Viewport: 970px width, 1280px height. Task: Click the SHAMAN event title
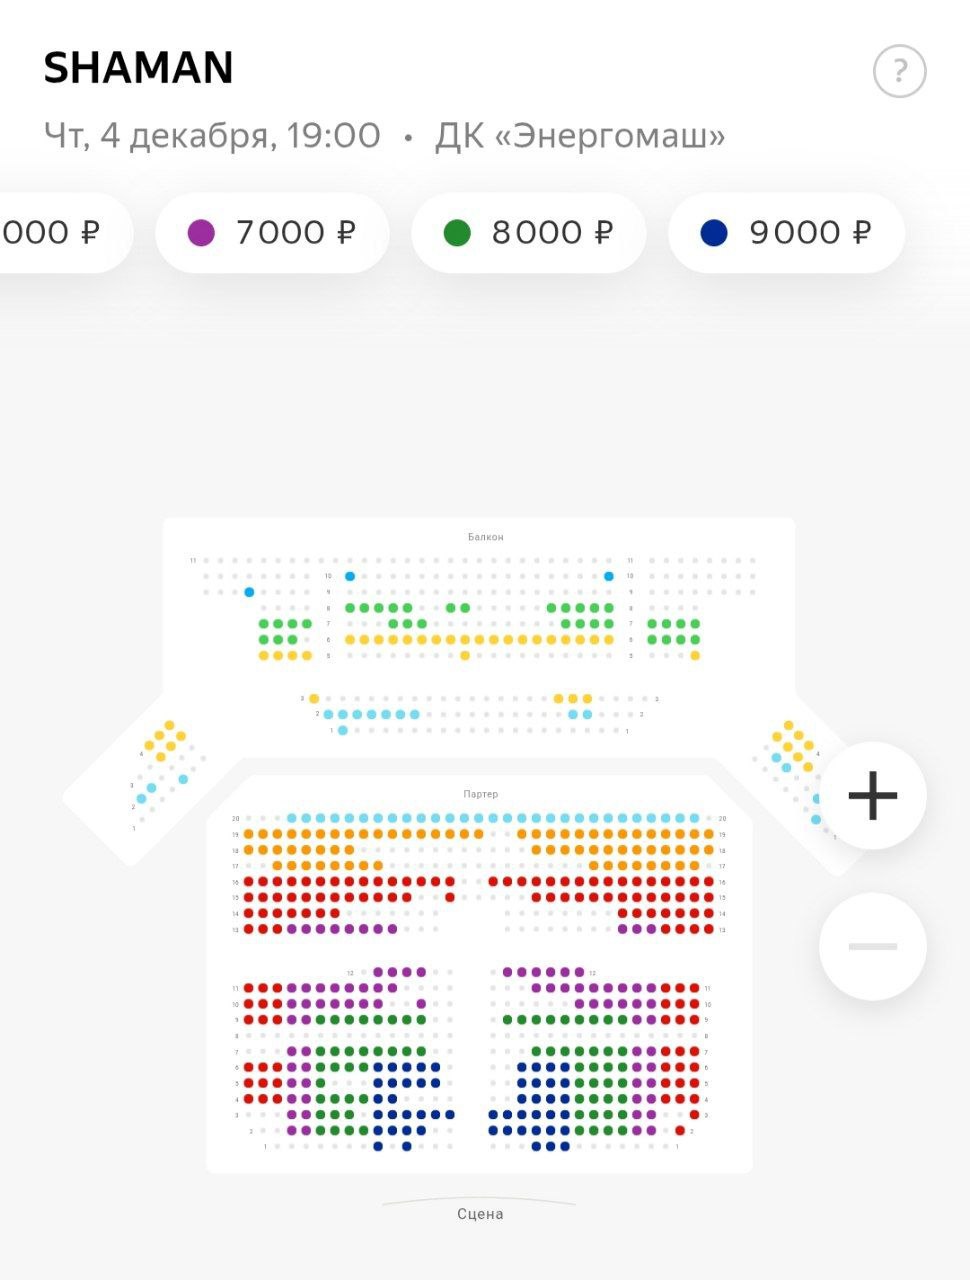point(138,68)
